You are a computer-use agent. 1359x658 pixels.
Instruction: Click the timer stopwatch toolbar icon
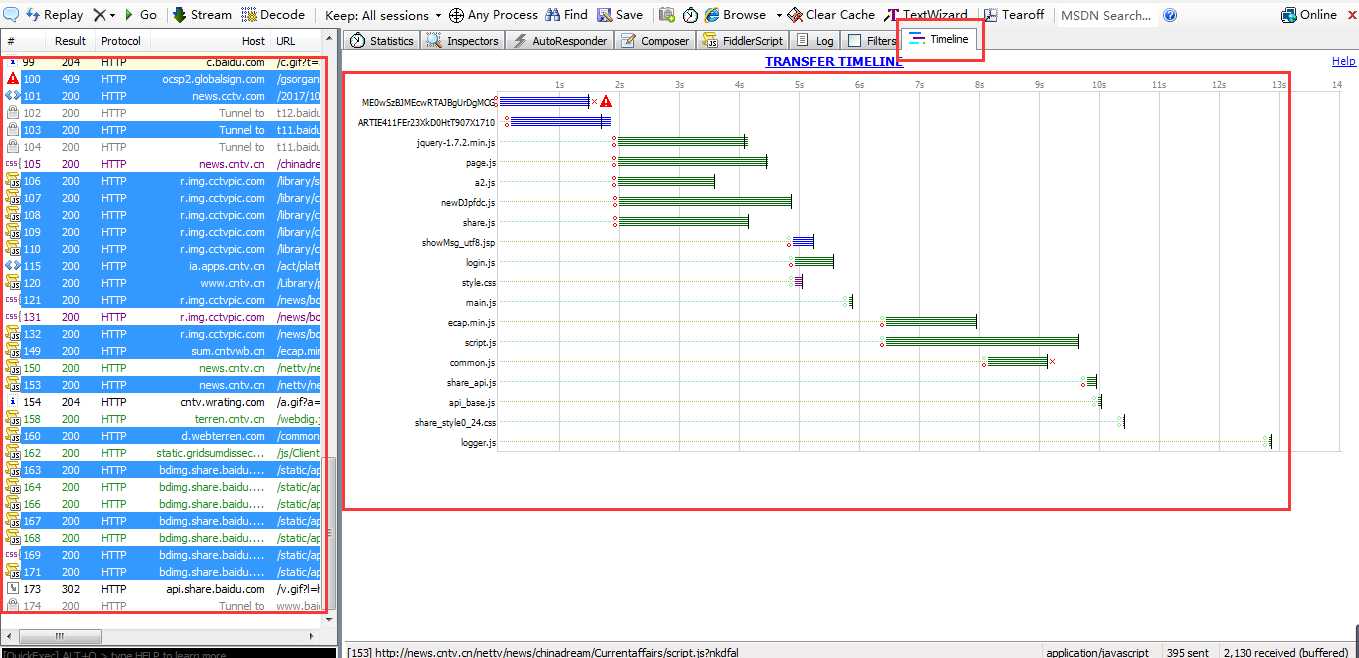691,15
